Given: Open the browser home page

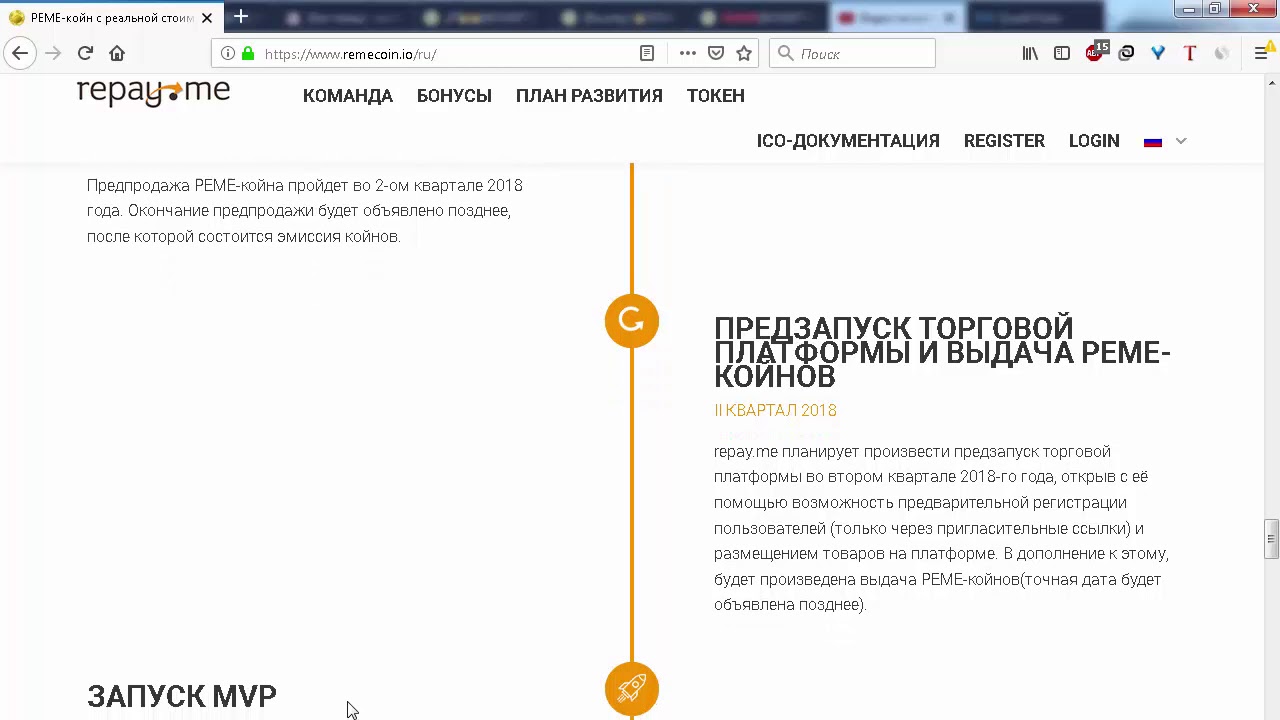Looking at the screenshot, I should [117, 54].
